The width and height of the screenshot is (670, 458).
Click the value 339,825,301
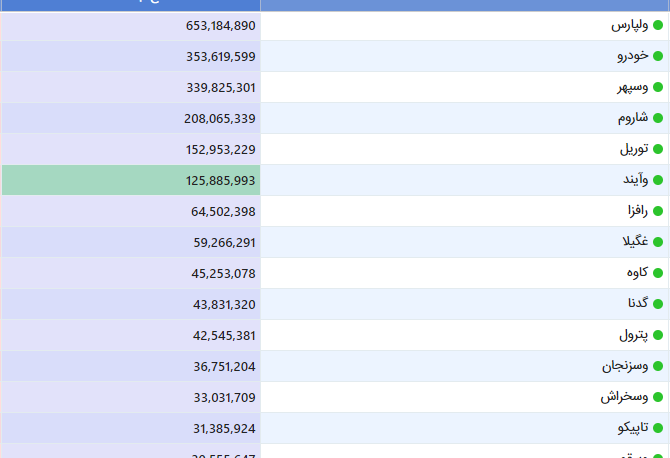tap(220, 88)
